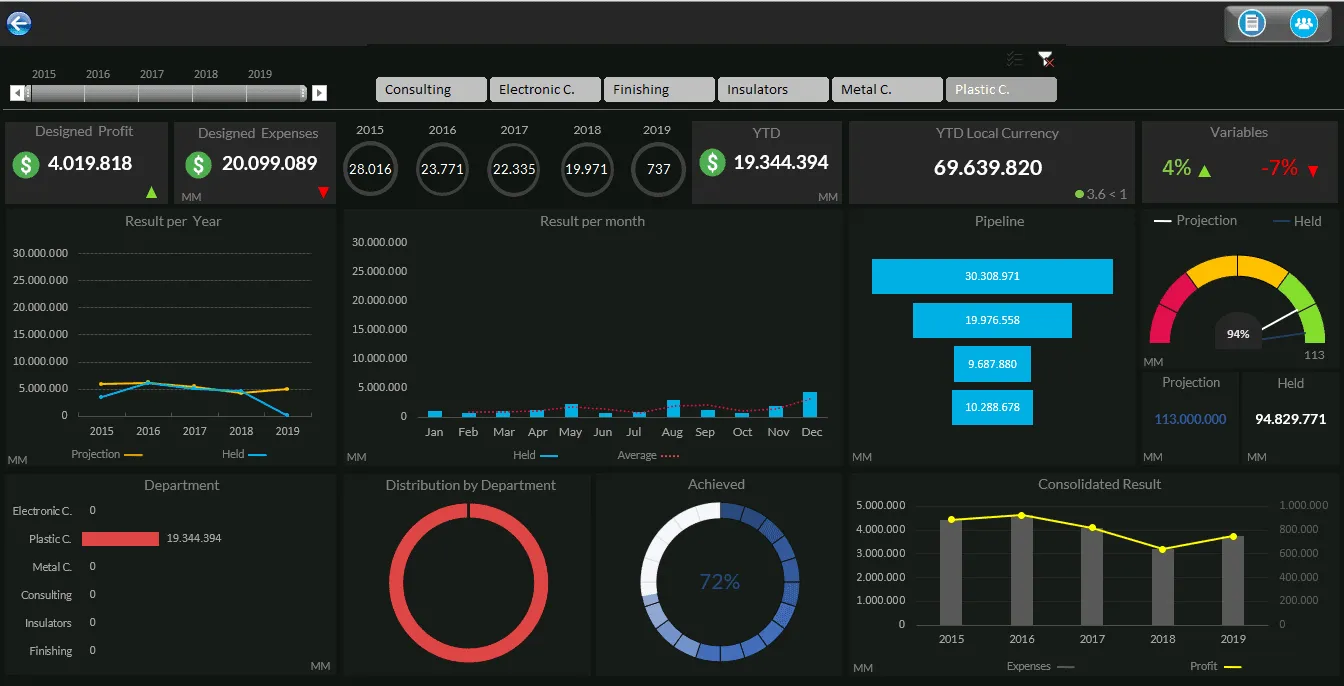1344x686 pixels.
Task: Select the Insulators slicer tab
Action: (x=773, y=89)
